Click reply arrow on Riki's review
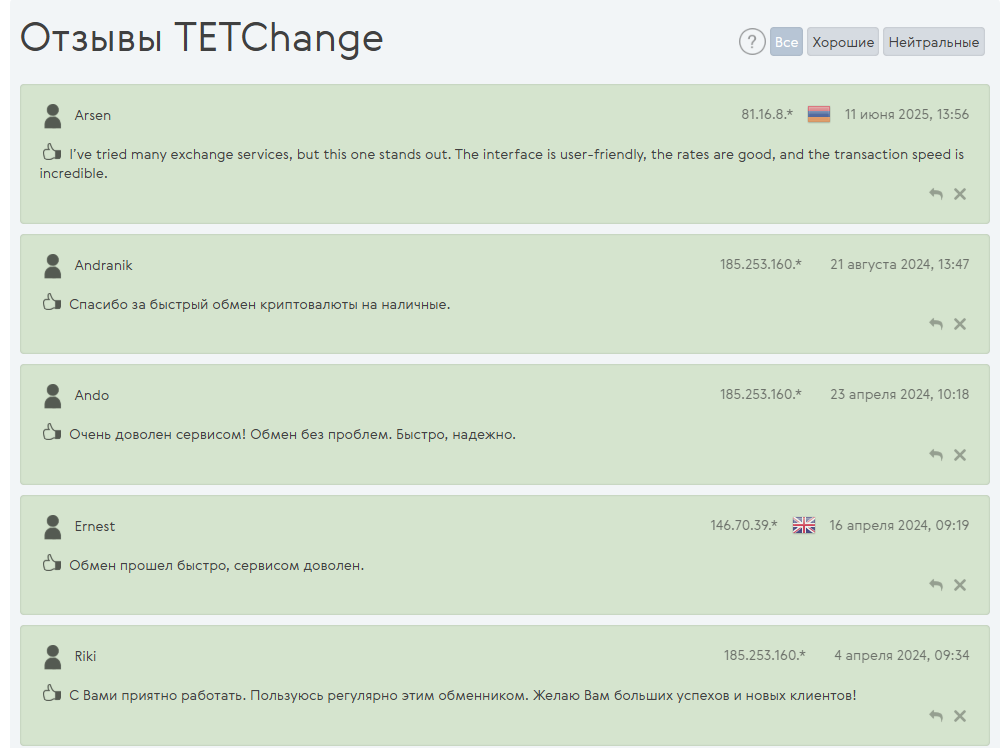1000x748 pixels. point(936,716)
